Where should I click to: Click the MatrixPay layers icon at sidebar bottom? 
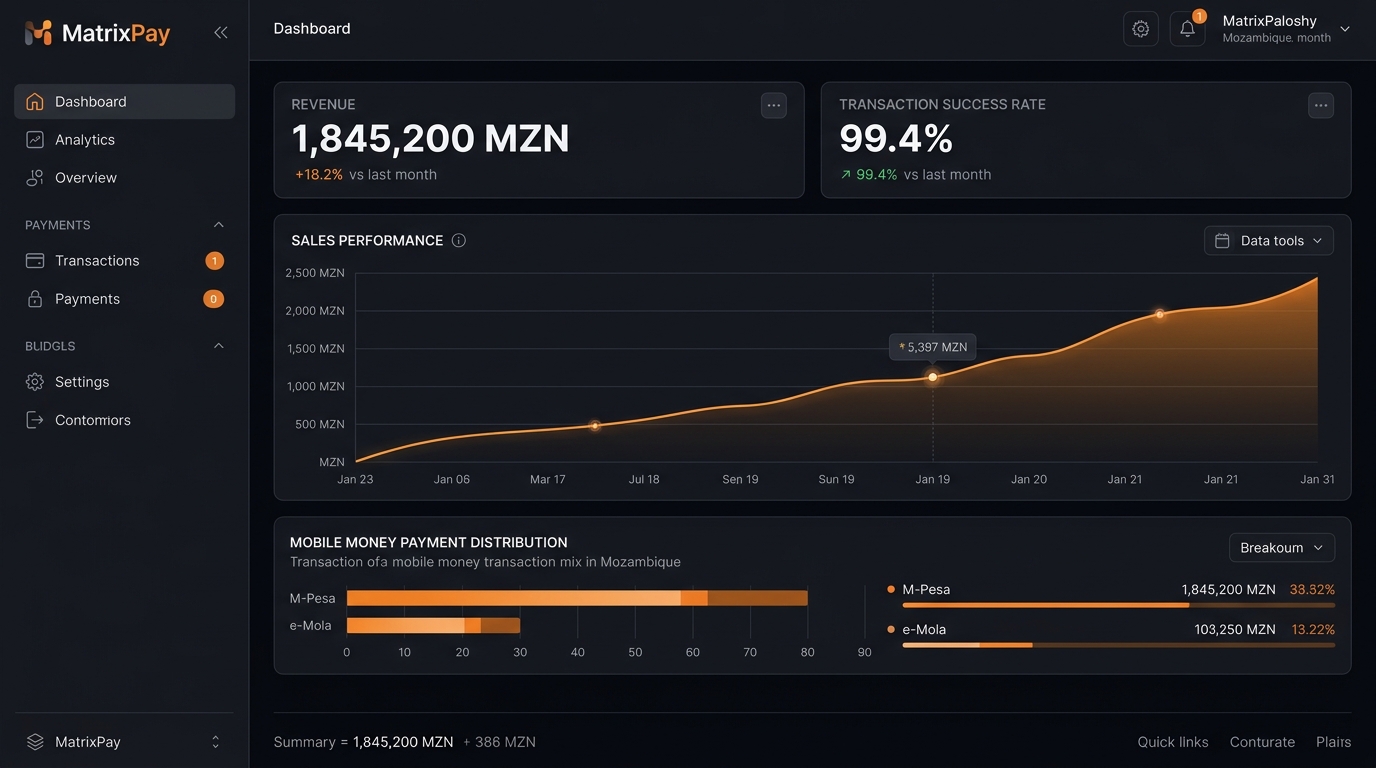[35, 742]
